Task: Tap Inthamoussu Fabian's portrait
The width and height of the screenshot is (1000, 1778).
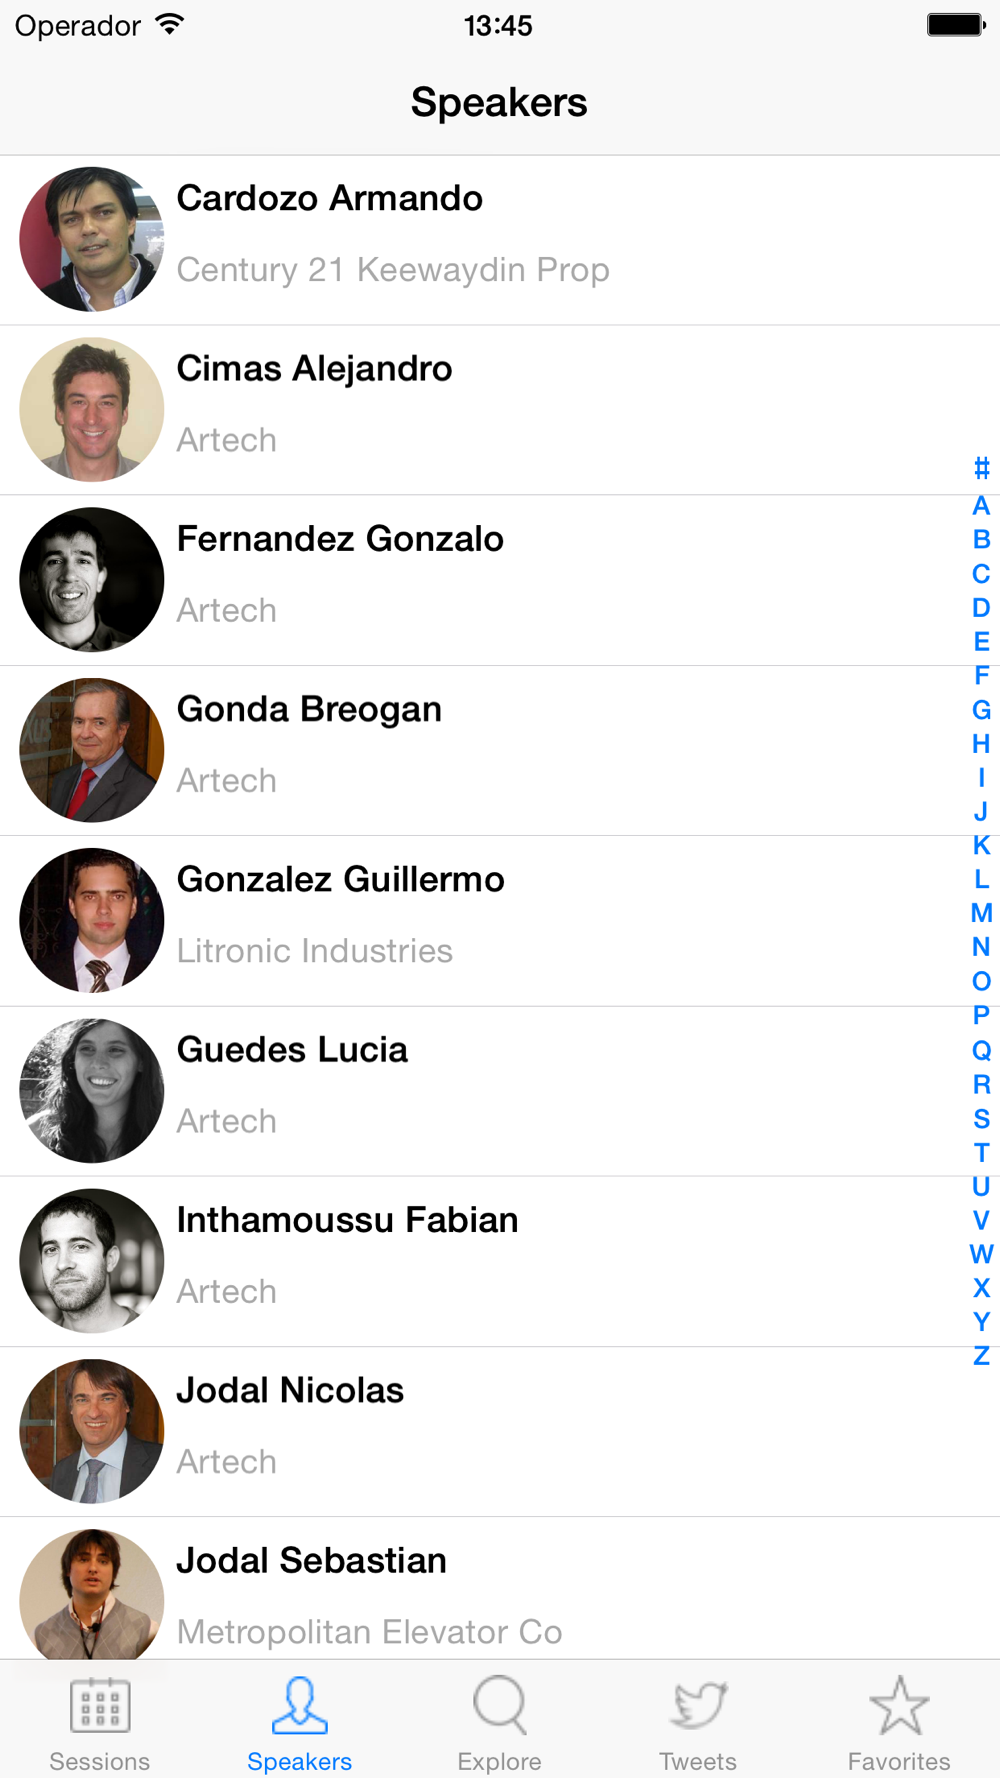Action: [92, 1261]
